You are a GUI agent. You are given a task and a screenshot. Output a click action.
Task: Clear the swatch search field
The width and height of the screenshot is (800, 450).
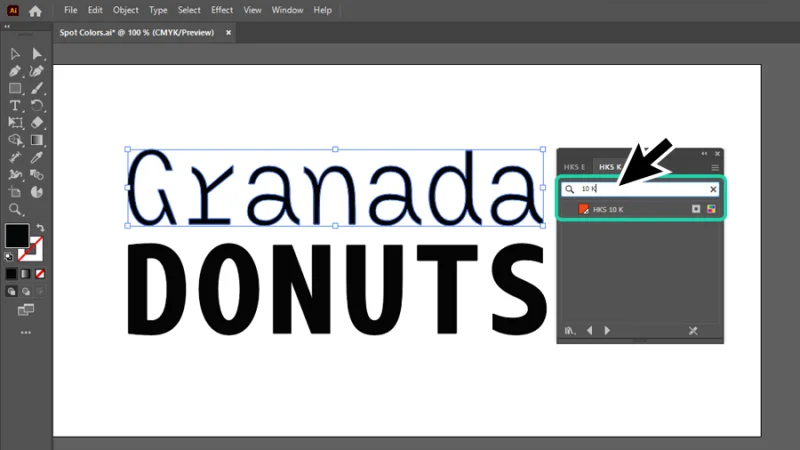pos(713,189)
